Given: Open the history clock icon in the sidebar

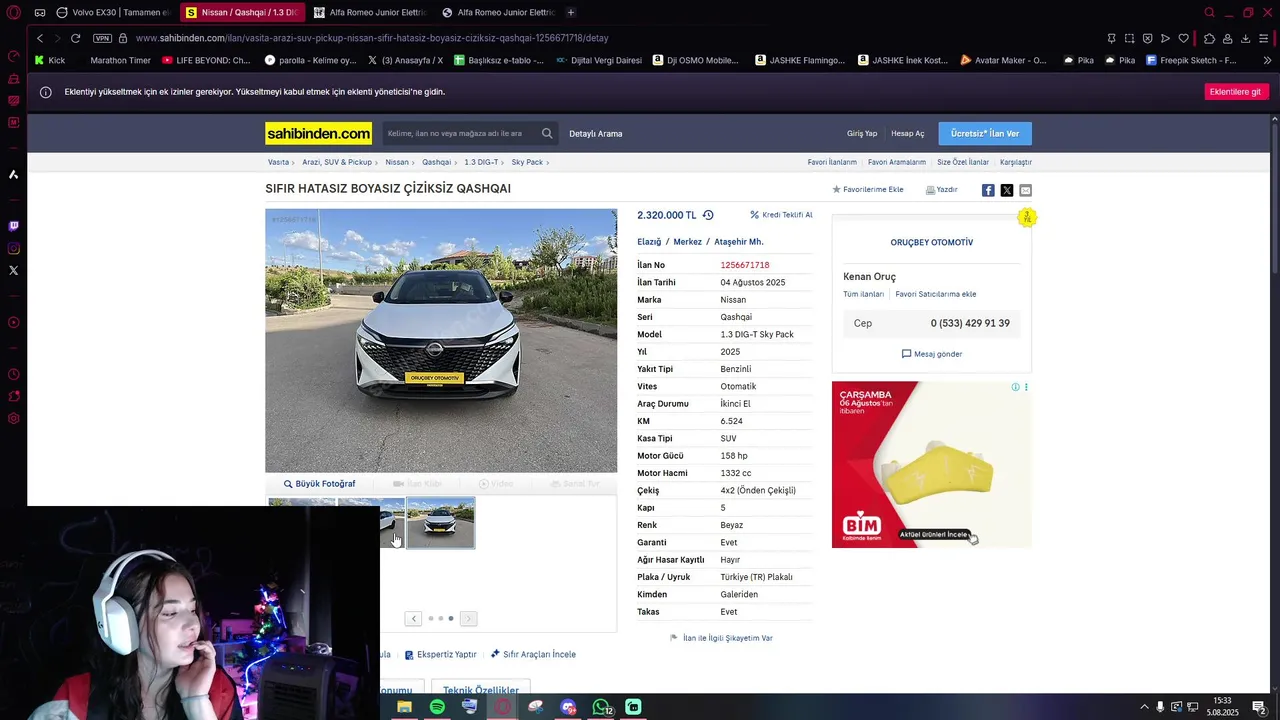Looking at the screenshot, I should click(x=14, y=374).
